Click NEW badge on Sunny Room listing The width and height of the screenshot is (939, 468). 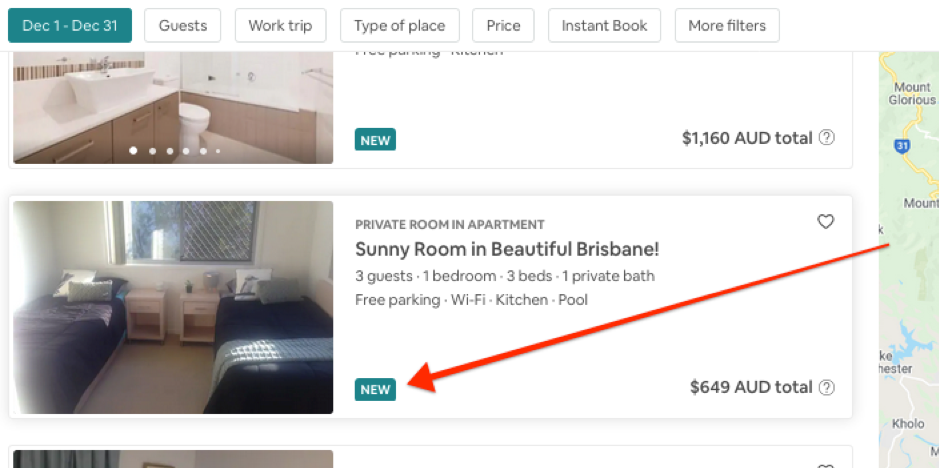pos(375,390)
